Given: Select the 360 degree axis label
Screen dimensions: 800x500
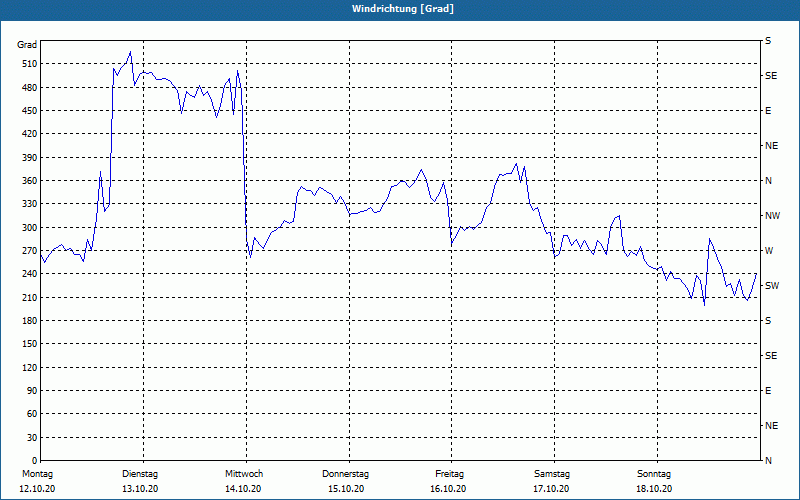Looking at the screenshot, I should click(31, 181).
